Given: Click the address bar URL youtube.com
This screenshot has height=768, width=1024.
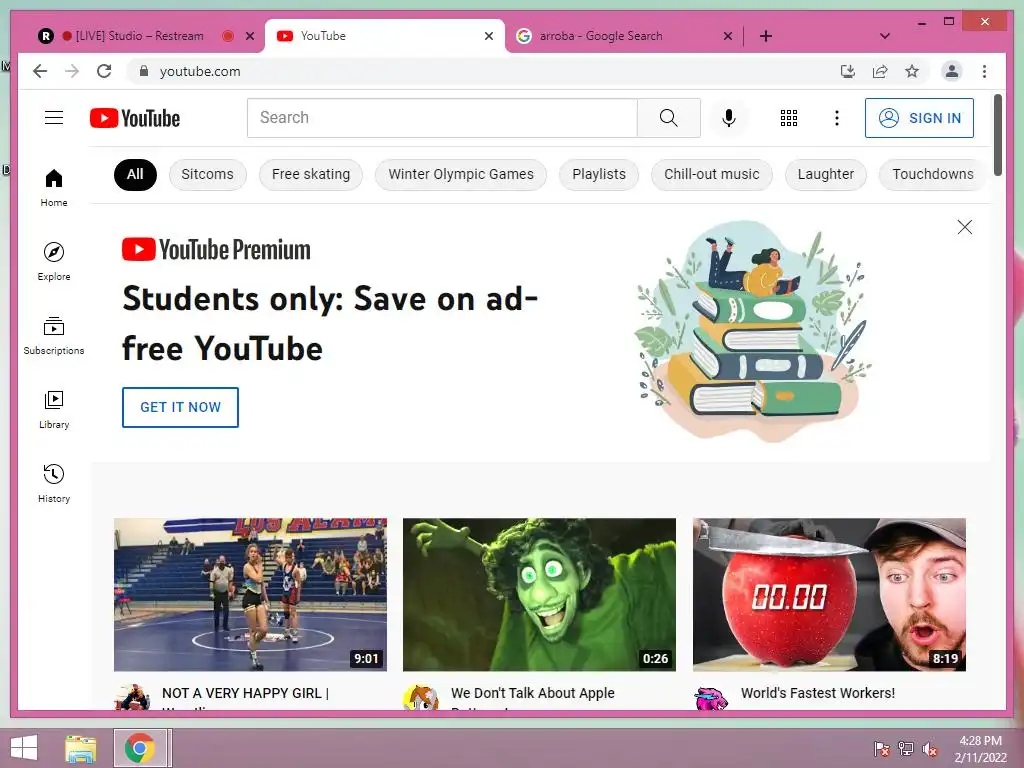Looking at the screenshot, I should coord(200,71).
